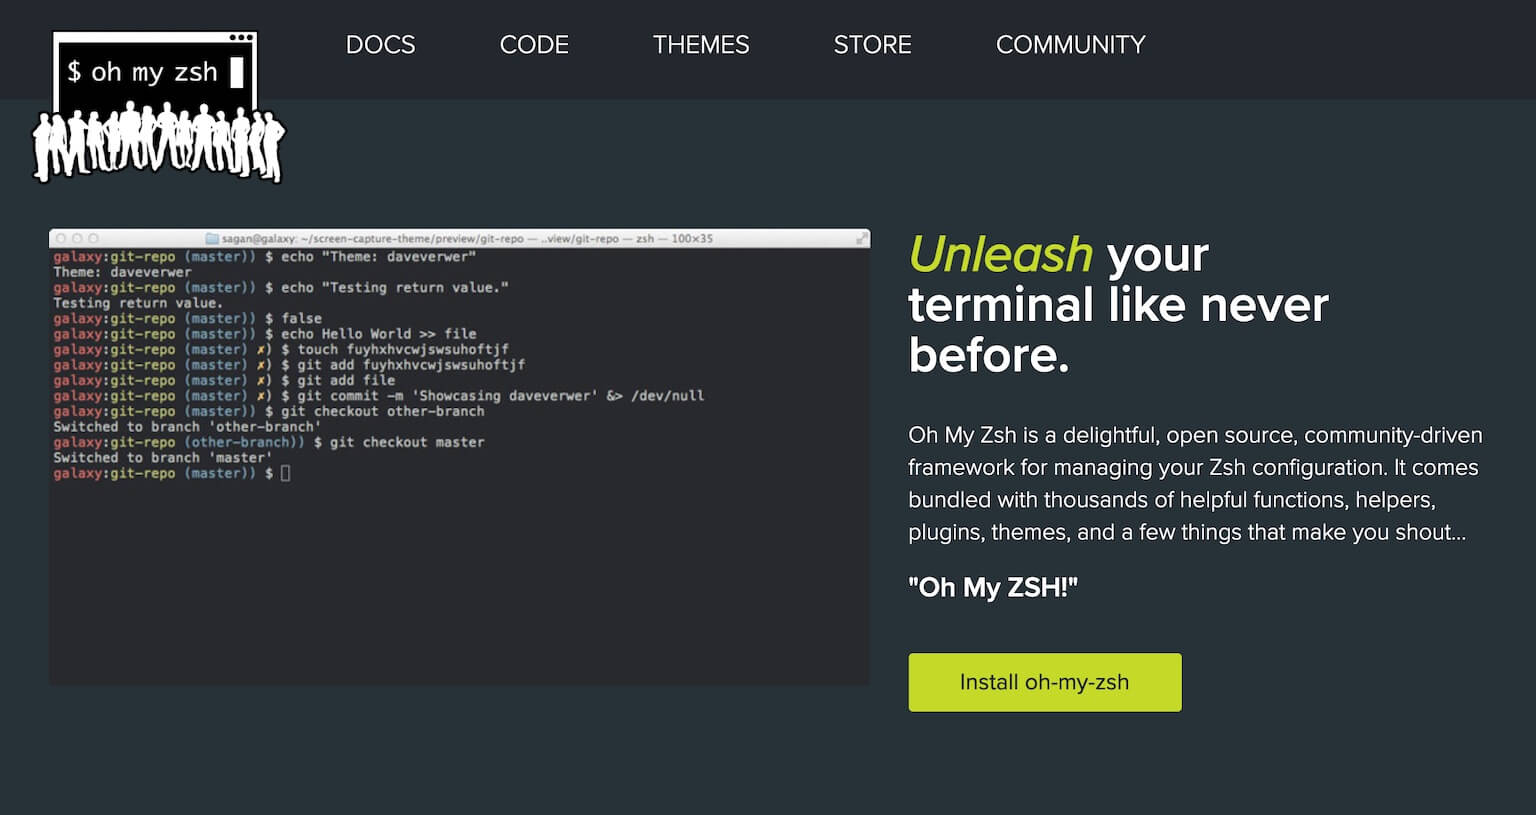Click the "Theme: daveverwer" output line
This screenshot has width=1536, height=815.
click(x=122, y=272)
